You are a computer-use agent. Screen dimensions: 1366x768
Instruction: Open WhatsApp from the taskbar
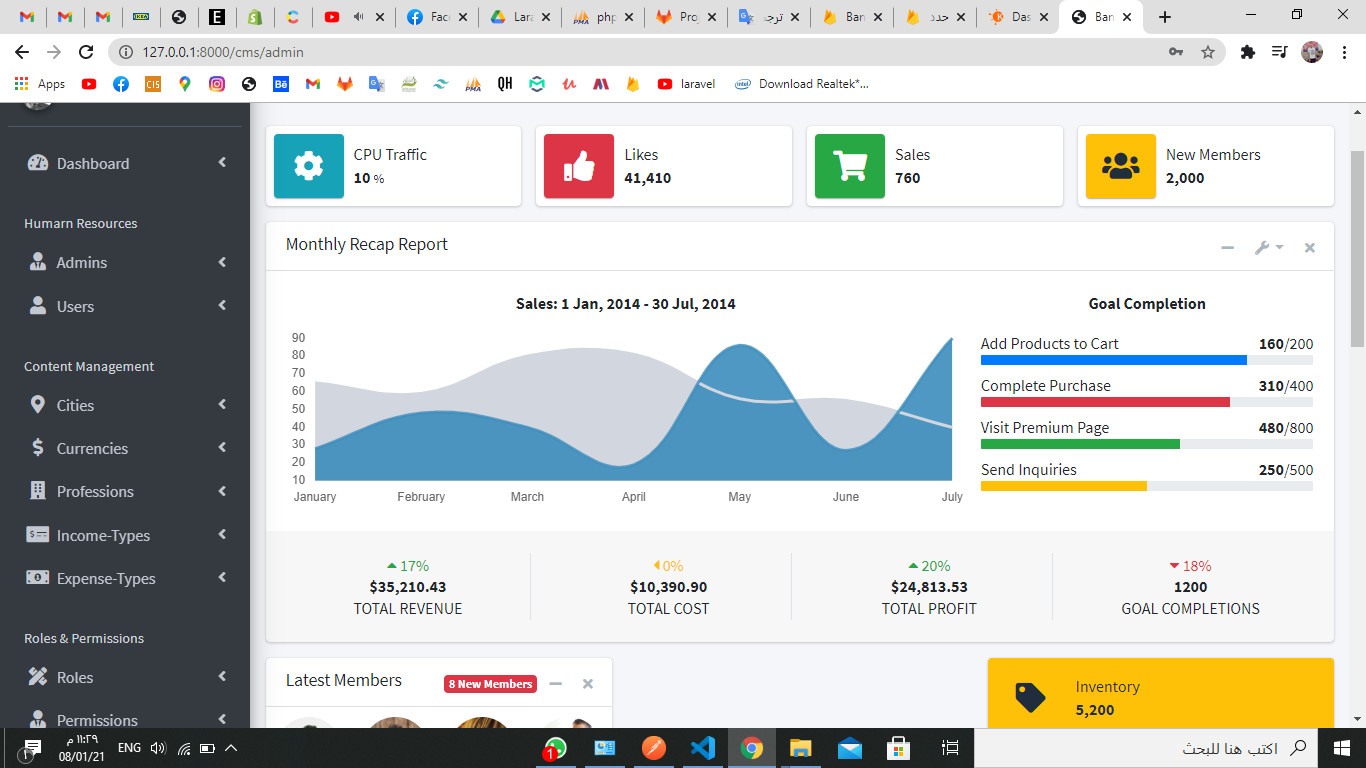[x=555, y=747]
